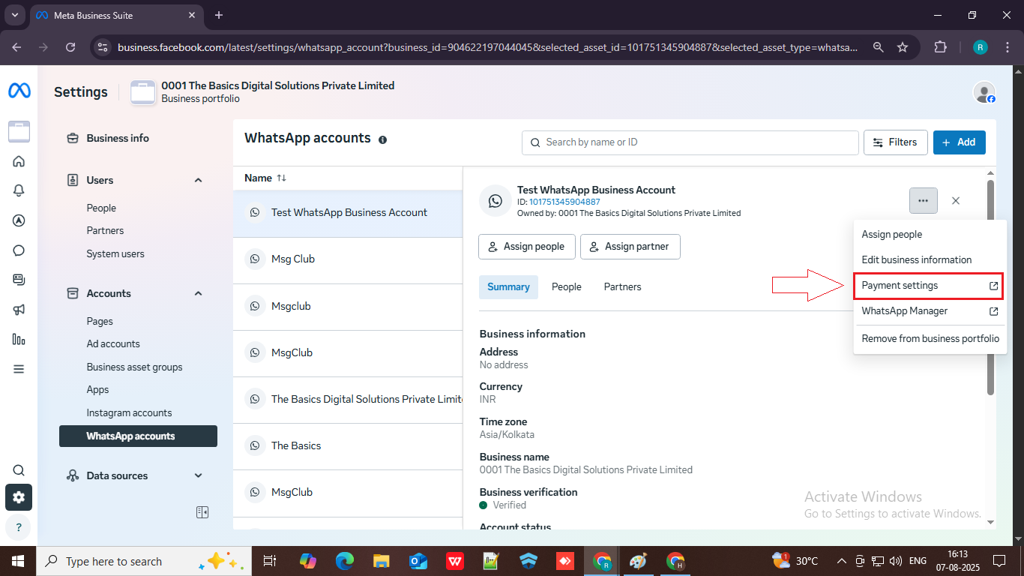Open All tools hamburger icon

coord(19,369)
